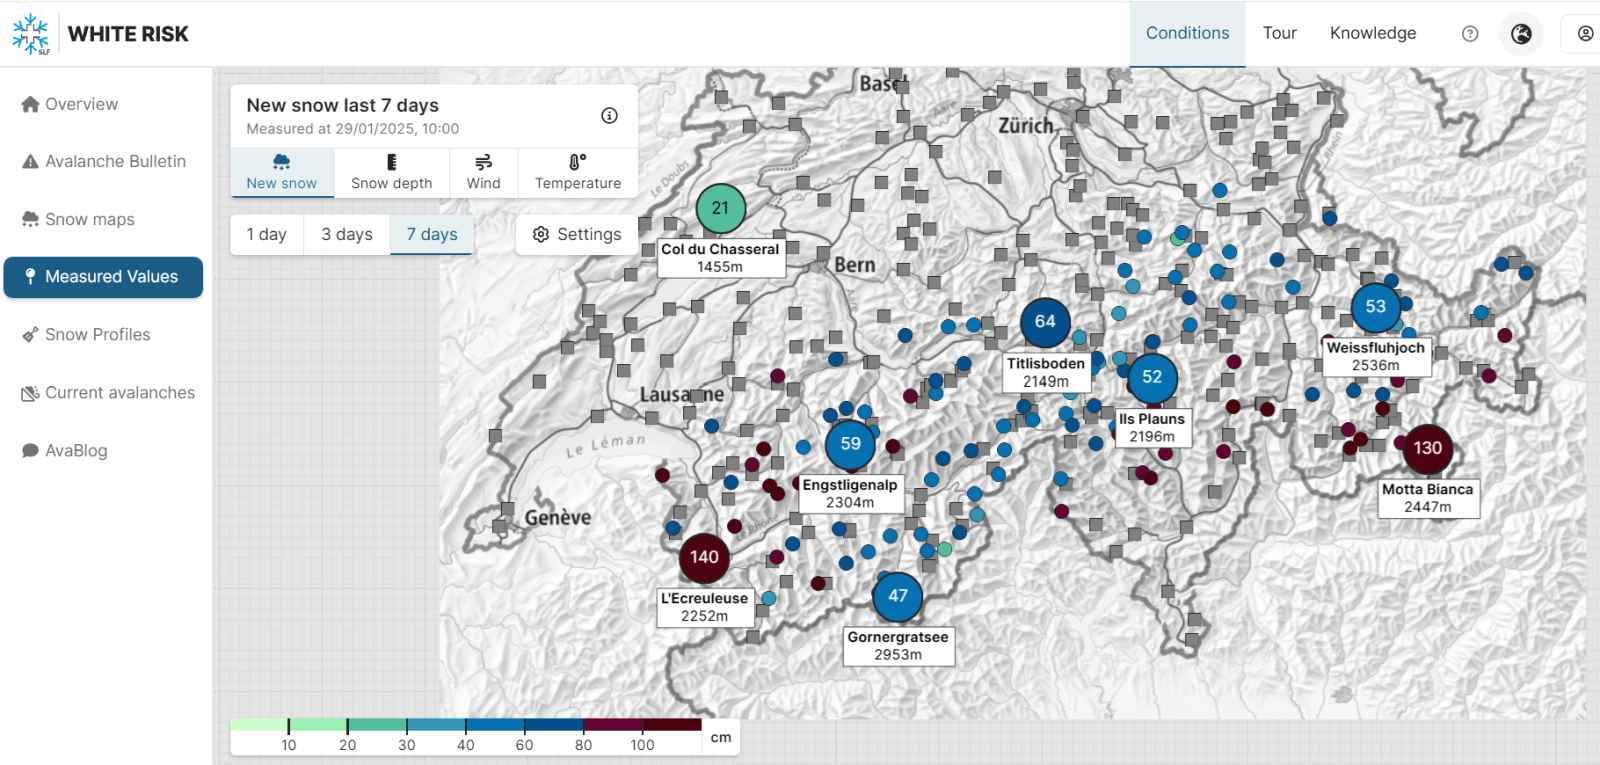Click the blue legend segment between 40 and 60

[495, 725]
